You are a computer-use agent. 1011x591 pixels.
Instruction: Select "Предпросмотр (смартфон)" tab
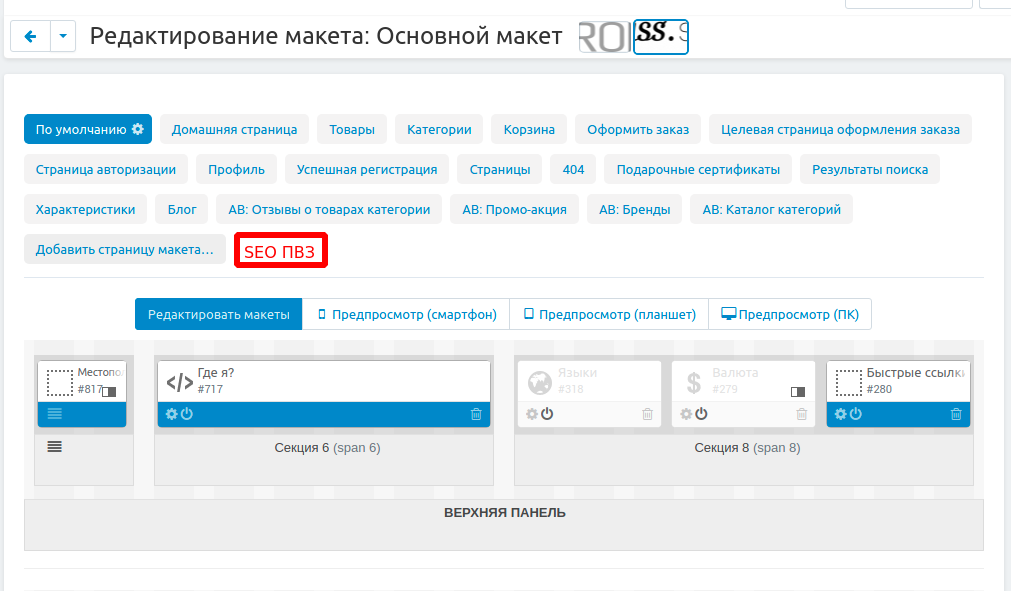pos(406,314)
